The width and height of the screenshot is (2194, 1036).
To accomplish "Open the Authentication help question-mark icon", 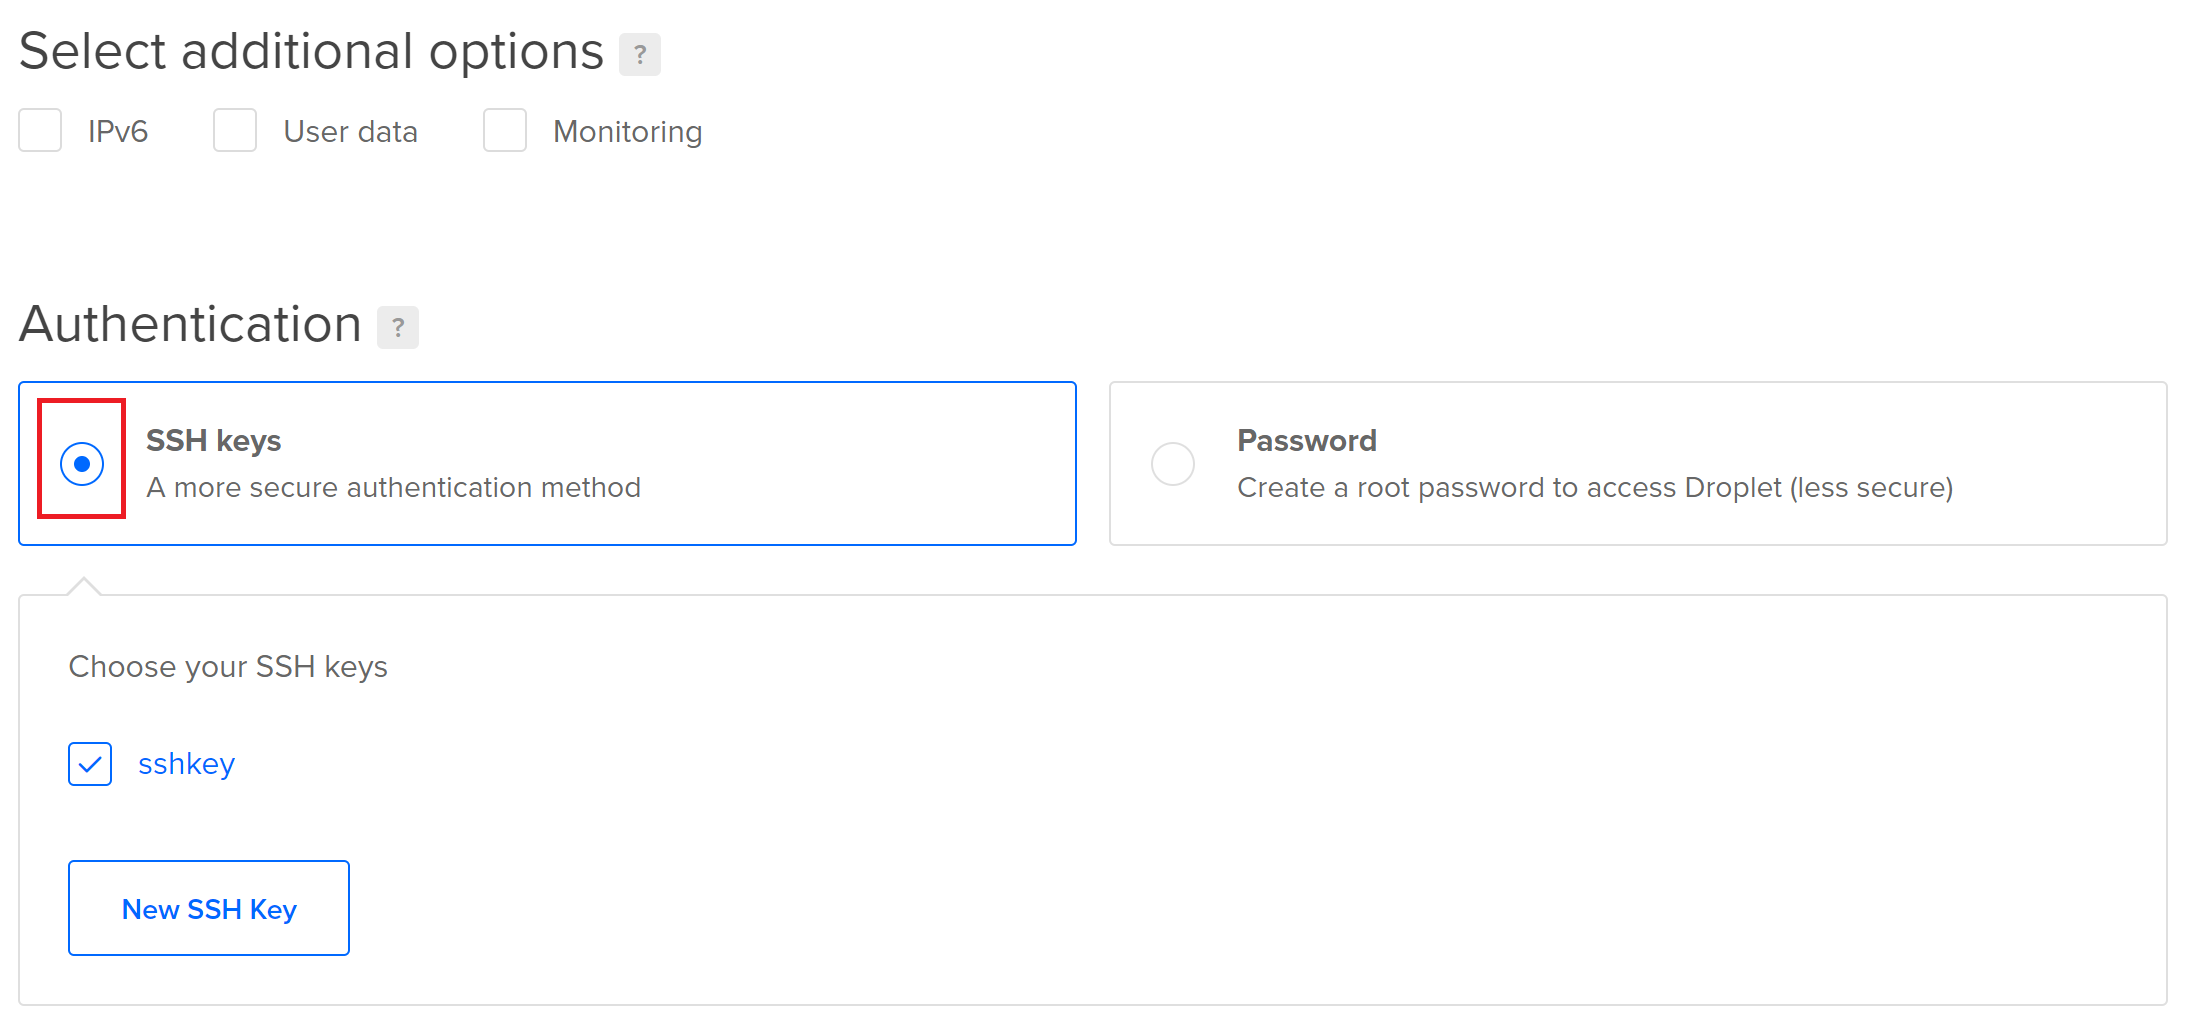I will pos(397,327).
